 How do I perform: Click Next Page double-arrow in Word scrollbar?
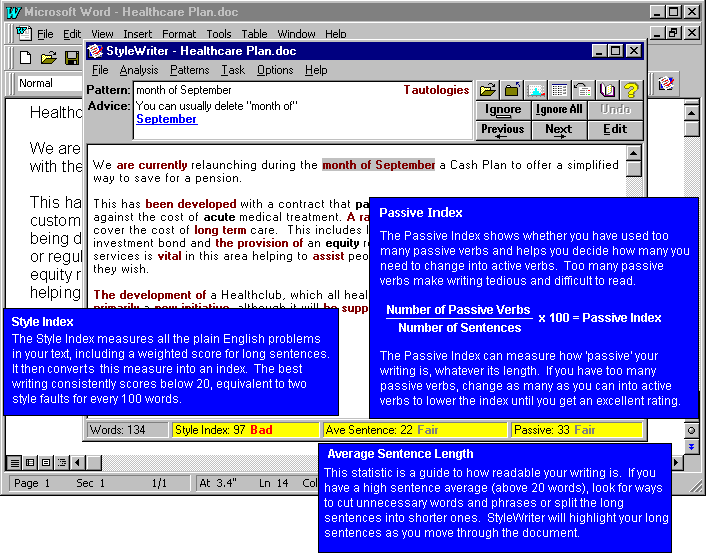tap(691, 447)
